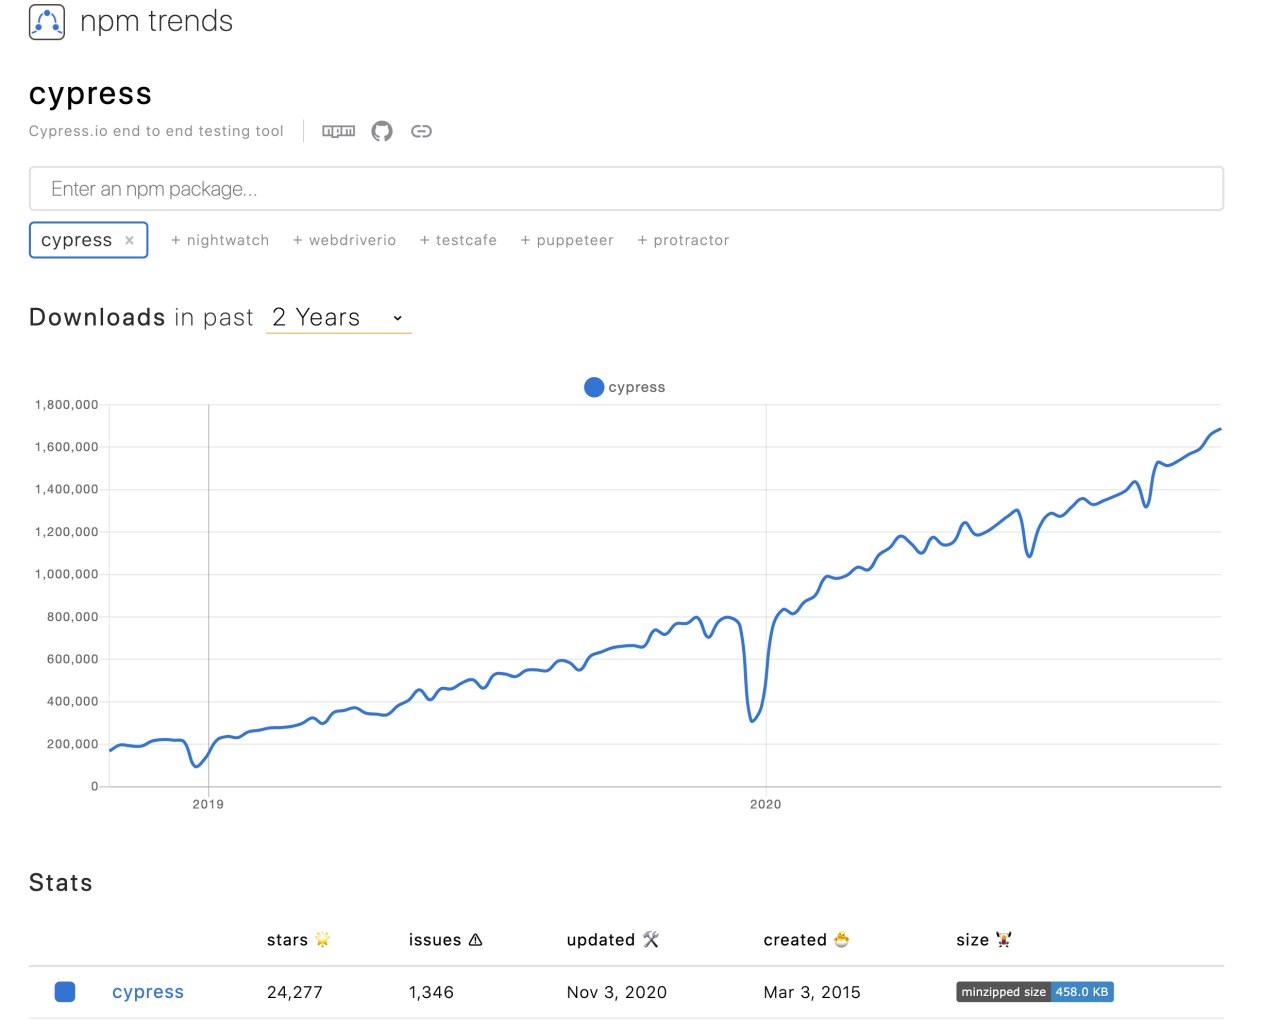The width and height of the screenshot is (1280, 1032).
Task: Expand the 2 Years time range dropdown
Action: point(338,318)
